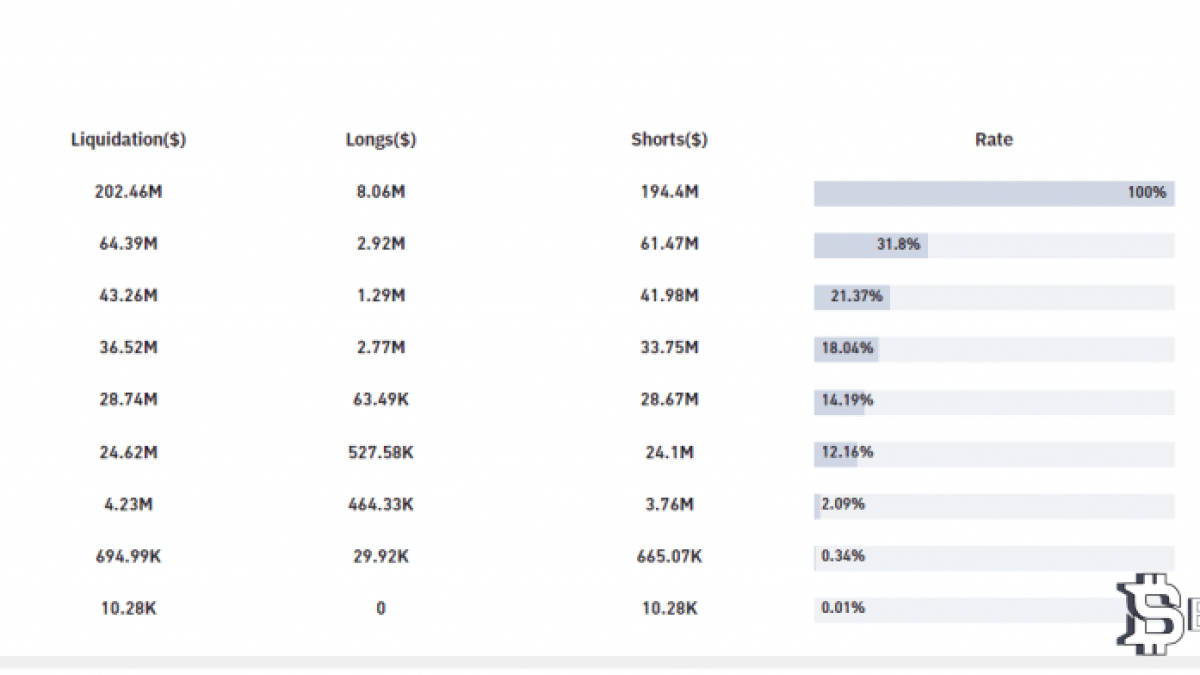Click the 0.01% rate bar

[994, 609]
